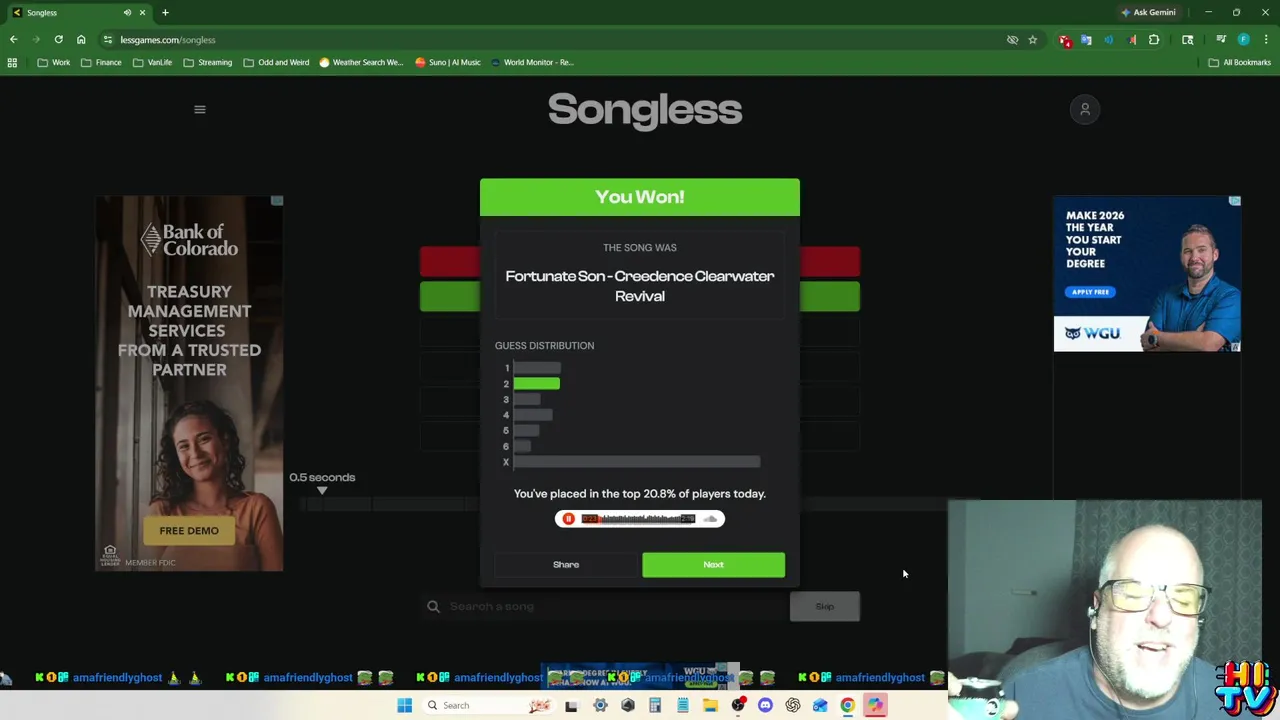This screenshot has height=720, width=1280.
Task: Open the Songless logo homepage
Action: [645, 110]
